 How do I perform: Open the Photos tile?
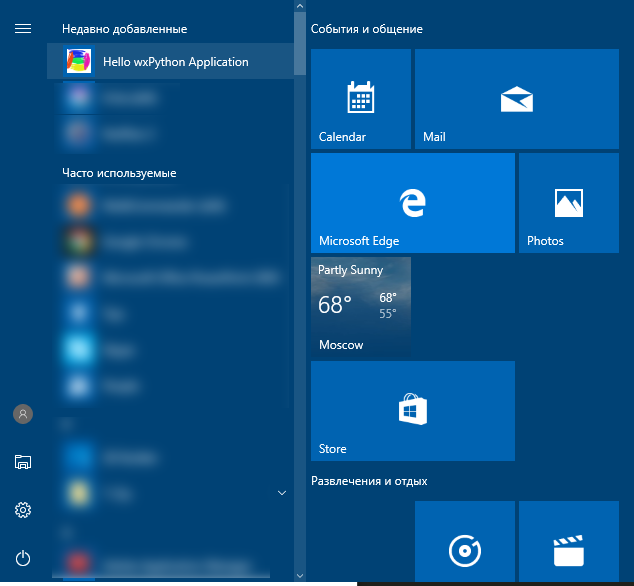coord(569,203)
